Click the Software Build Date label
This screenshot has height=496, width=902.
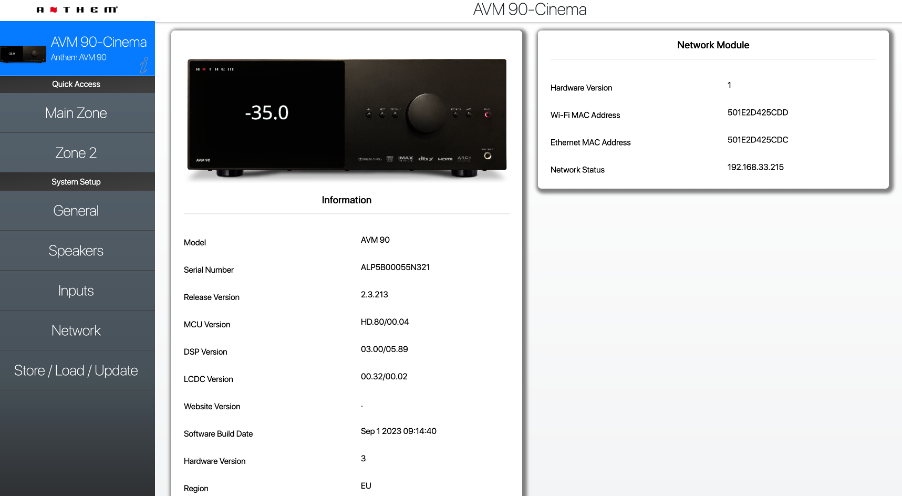click(218, 434)
